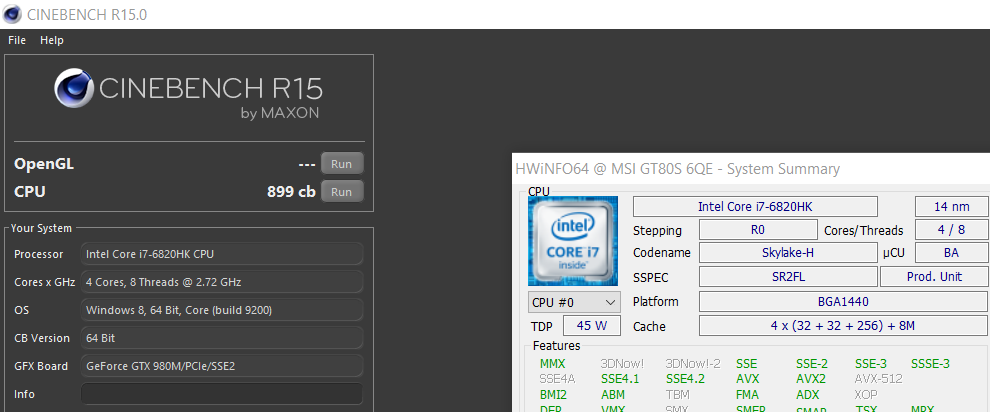Click the Intel Core i7-6820HK name box
The height and width of the screenshot is (412, 990).
[755, 207]
